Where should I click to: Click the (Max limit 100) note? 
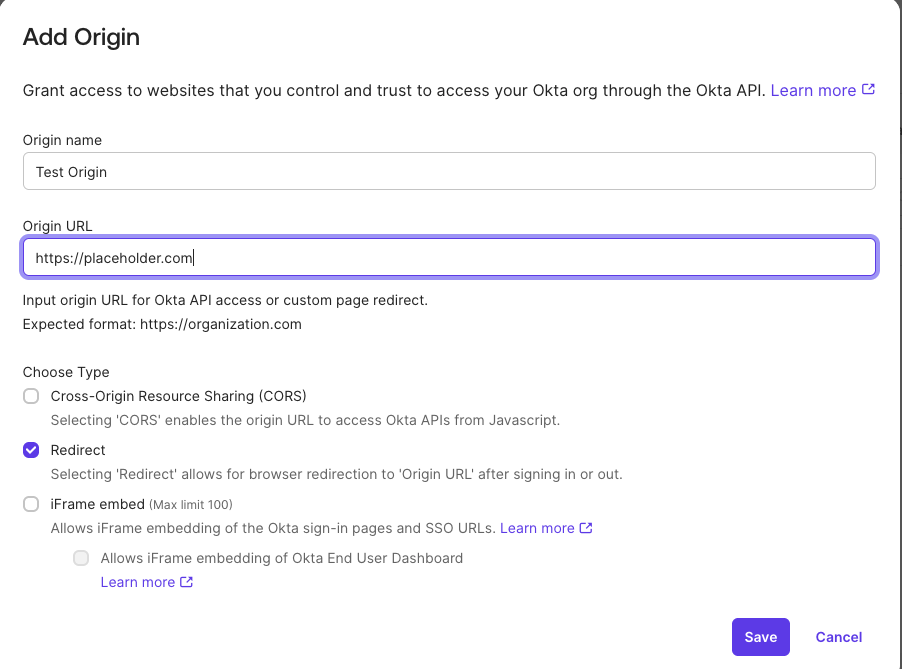click(x=191, y=504)
